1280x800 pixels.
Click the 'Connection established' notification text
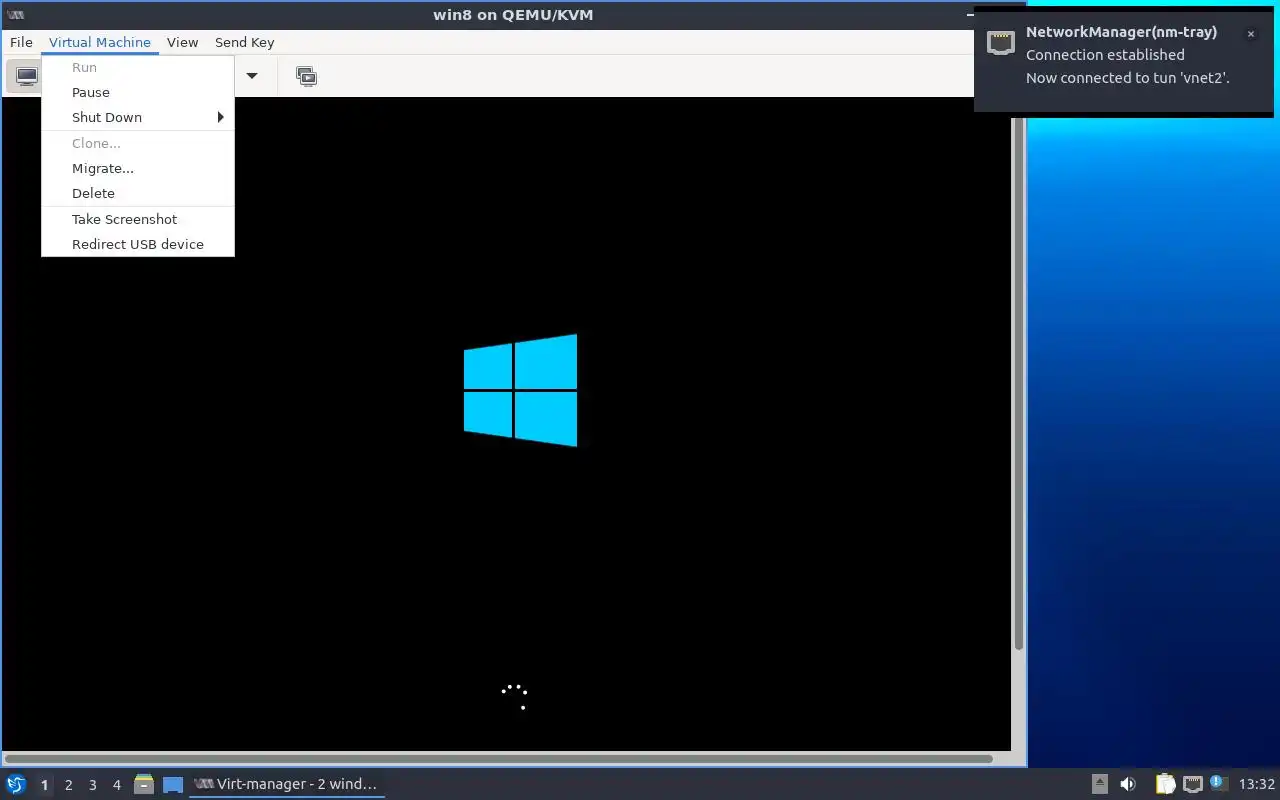tap(1105, 55)
